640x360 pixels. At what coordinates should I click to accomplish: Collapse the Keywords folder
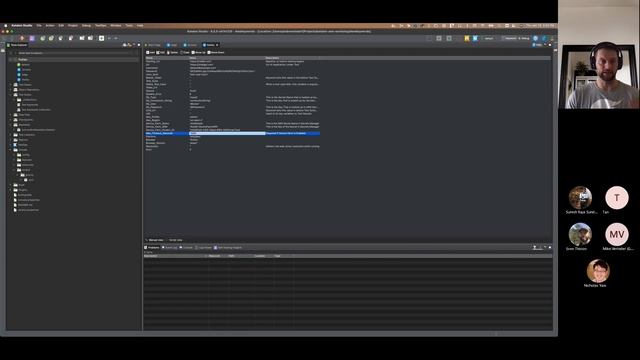point(11,125)
